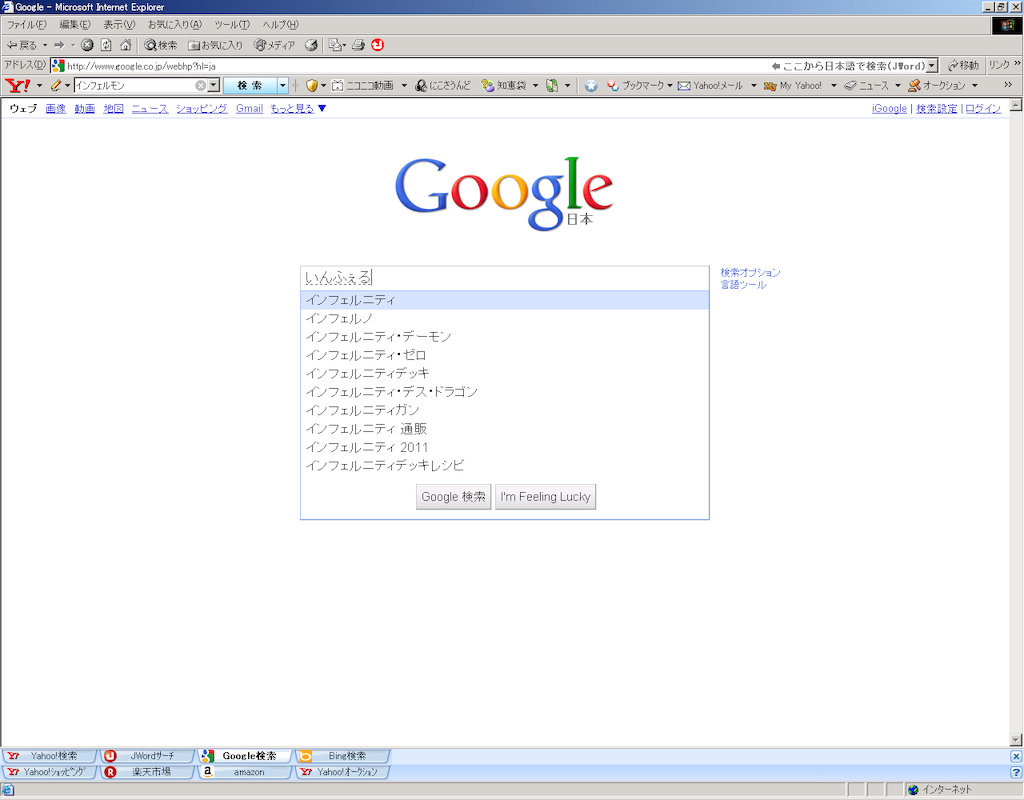This screenshot has width=1024, height=800.
Task: Open Yahoo!メール from toolbar
Action: tap(711, 86)
